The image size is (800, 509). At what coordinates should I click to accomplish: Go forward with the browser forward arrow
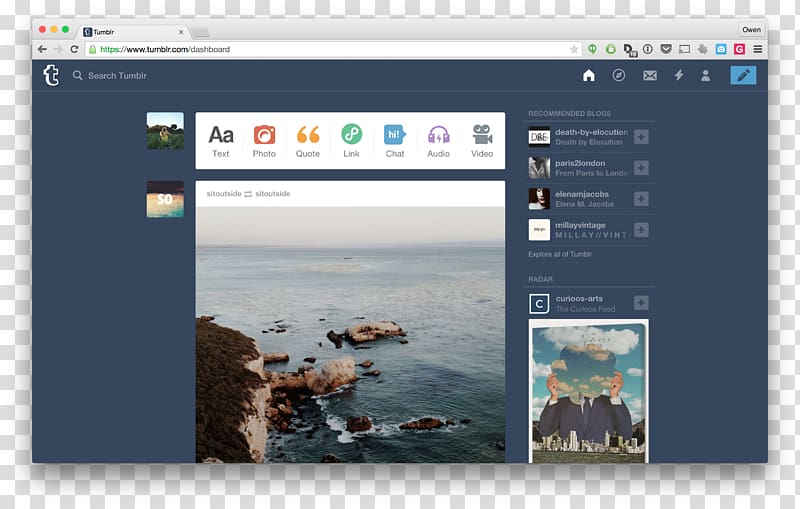58,49
